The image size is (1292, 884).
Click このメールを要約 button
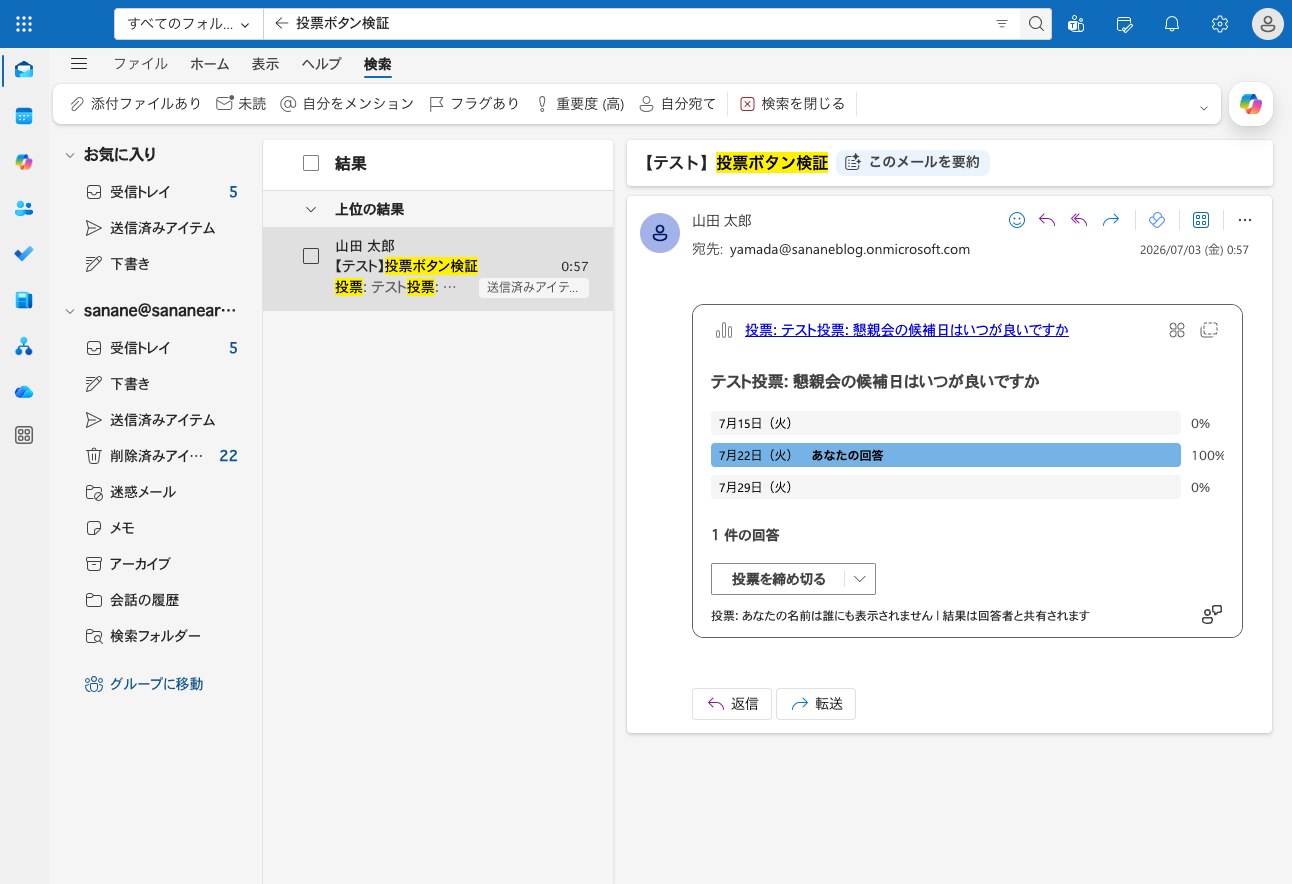[x=913, y=162]
